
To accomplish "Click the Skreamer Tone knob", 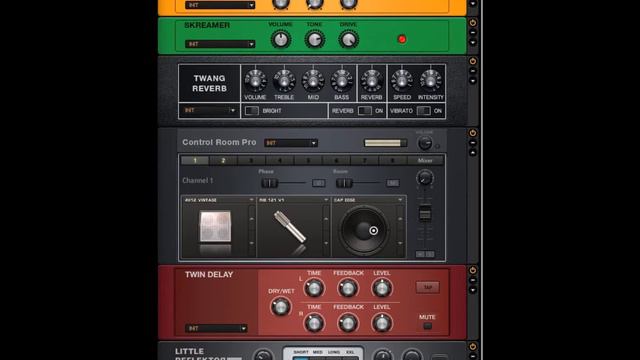I will click(315, 40).
